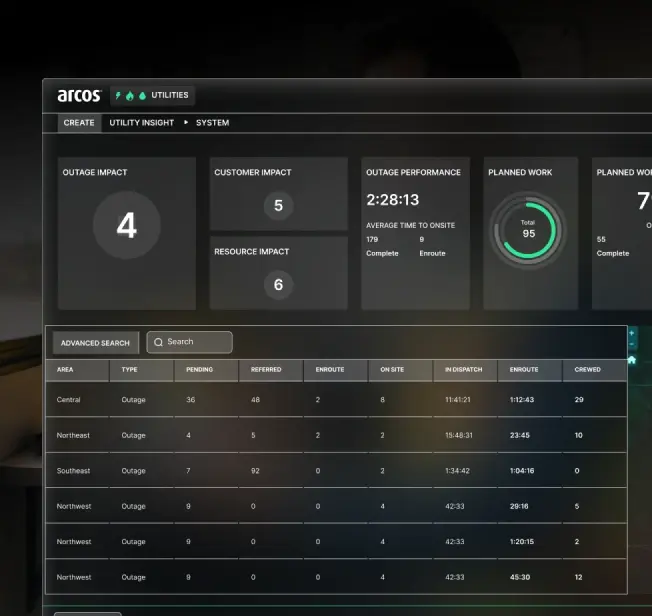Open the CREATE tab

point(79,123)
